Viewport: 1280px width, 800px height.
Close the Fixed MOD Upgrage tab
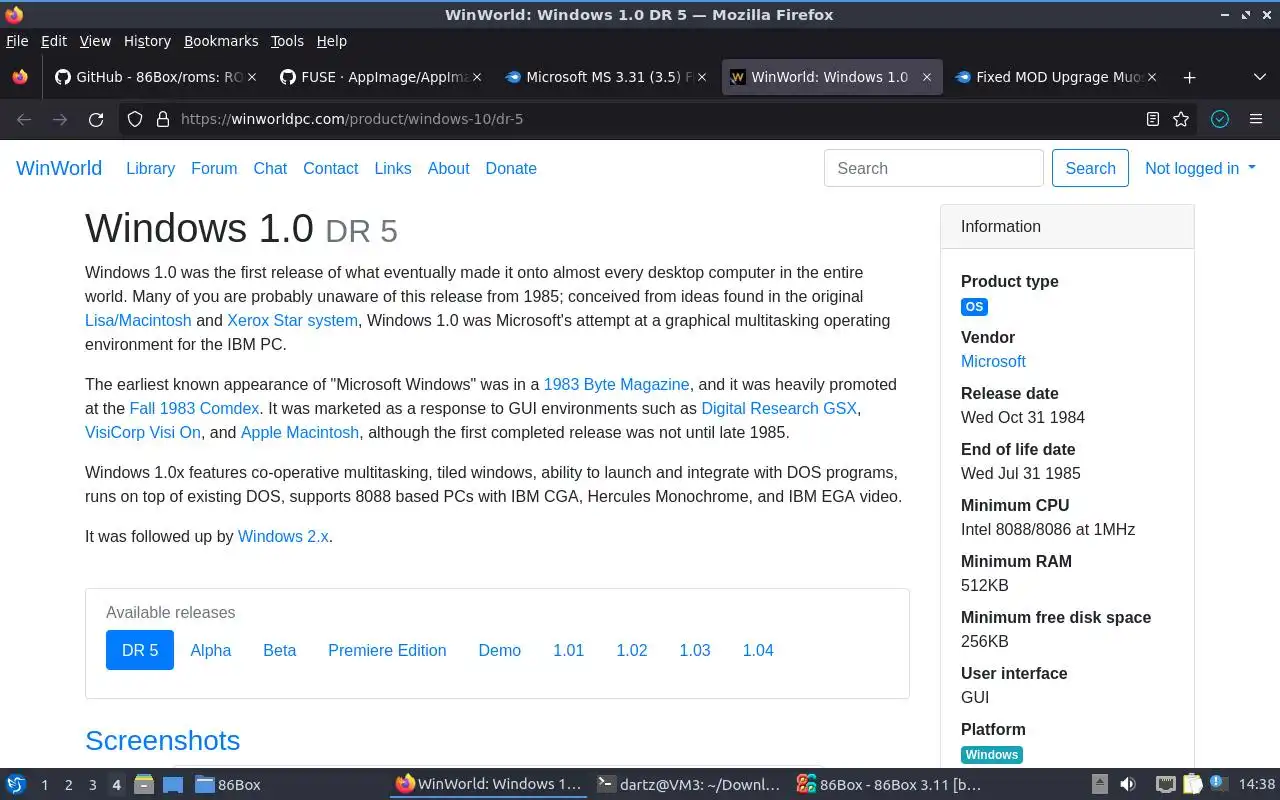[x=1152, y=77]
